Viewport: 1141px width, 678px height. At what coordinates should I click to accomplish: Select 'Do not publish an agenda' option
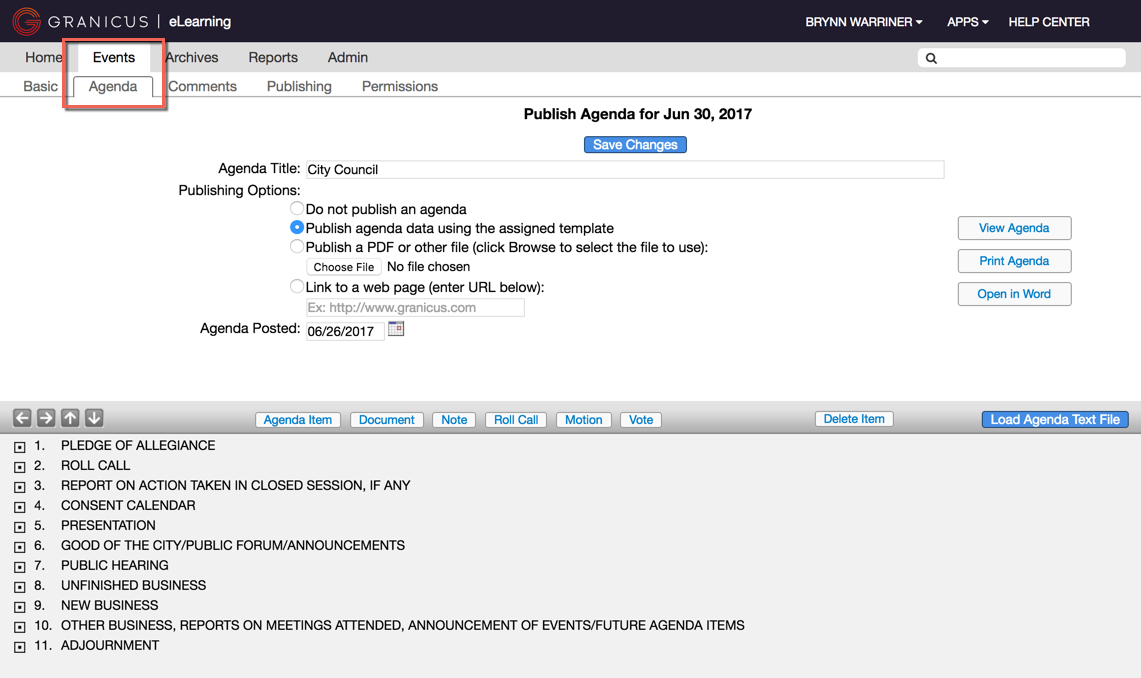point(297,209)
